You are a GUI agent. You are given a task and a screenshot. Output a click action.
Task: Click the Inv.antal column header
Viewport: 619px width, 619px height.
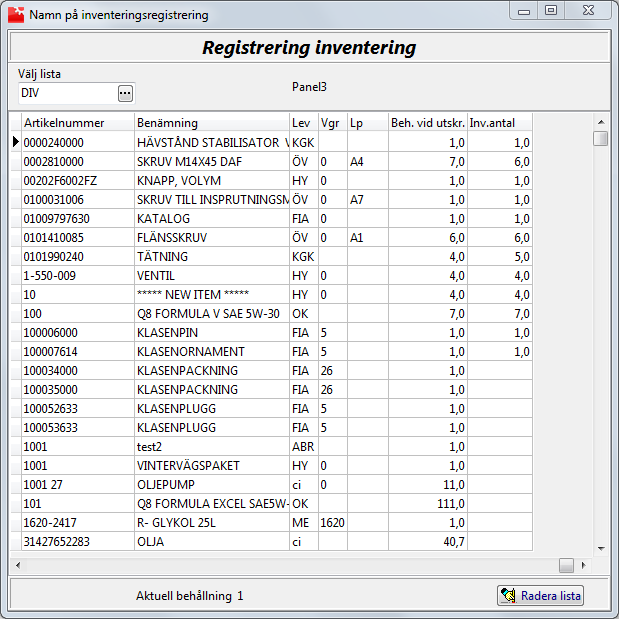point(500,123)
